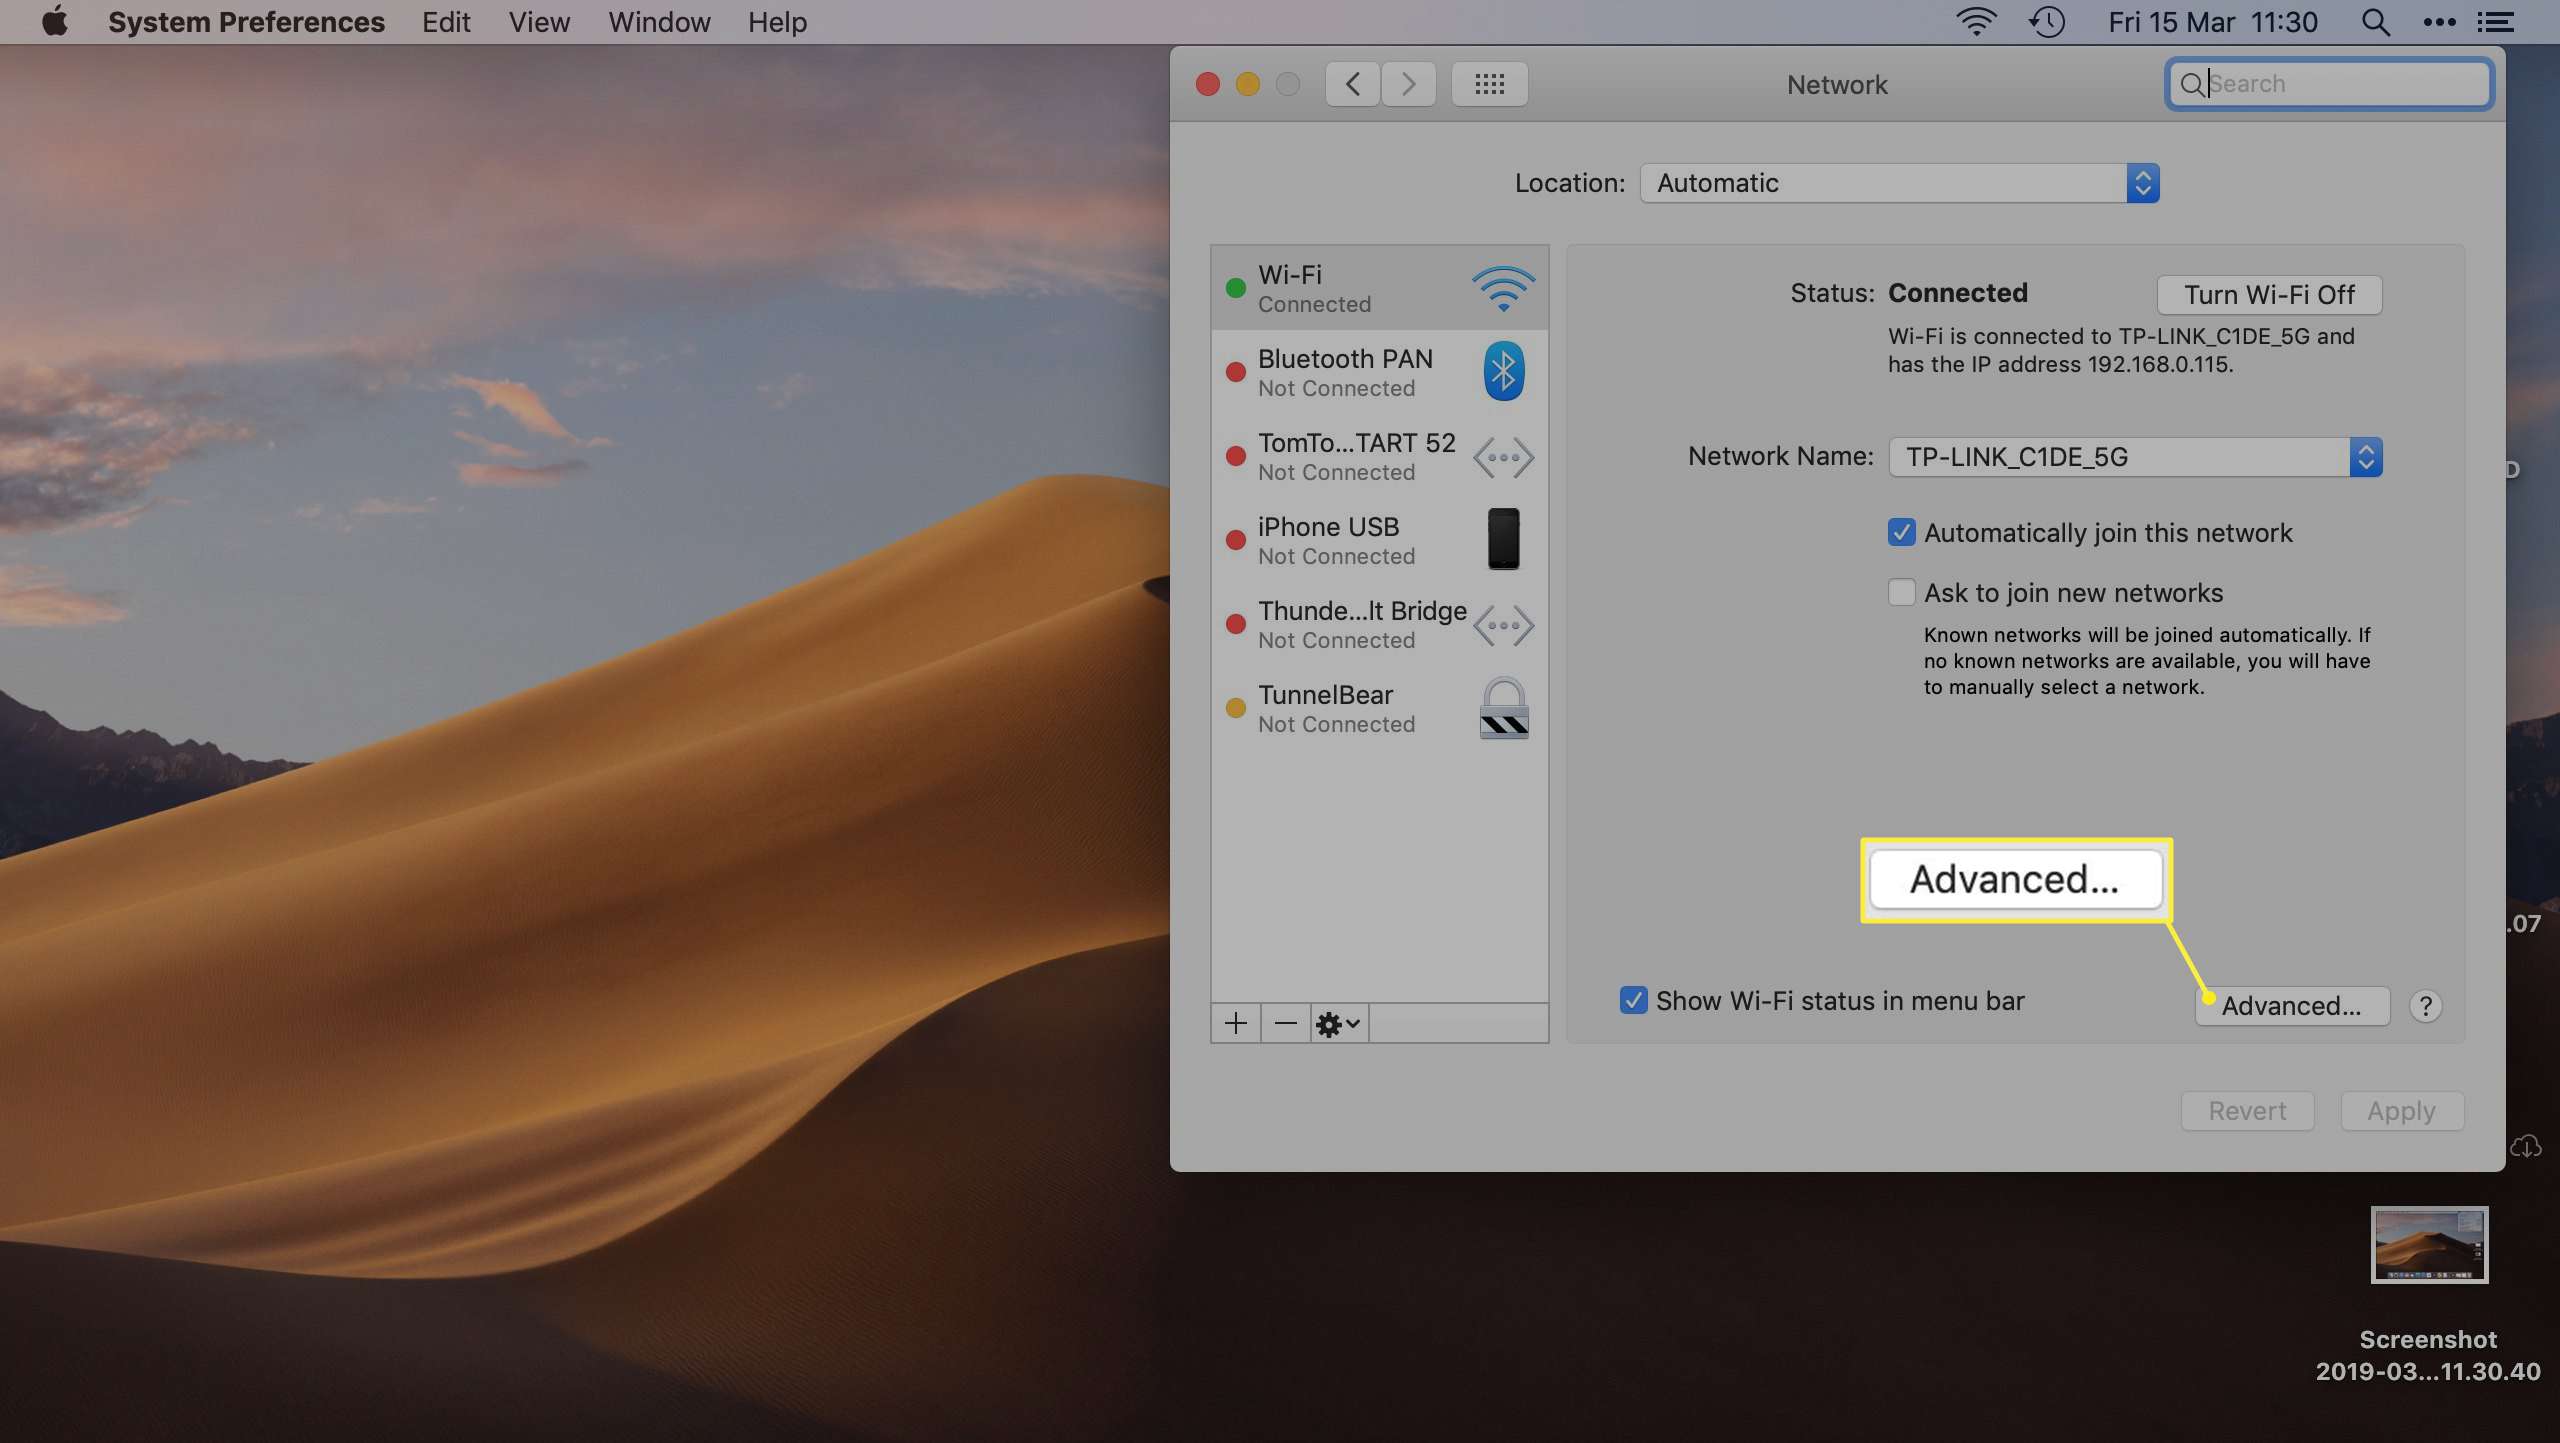Add a new network service

pyautogui.click(x=1236, y=1023)
